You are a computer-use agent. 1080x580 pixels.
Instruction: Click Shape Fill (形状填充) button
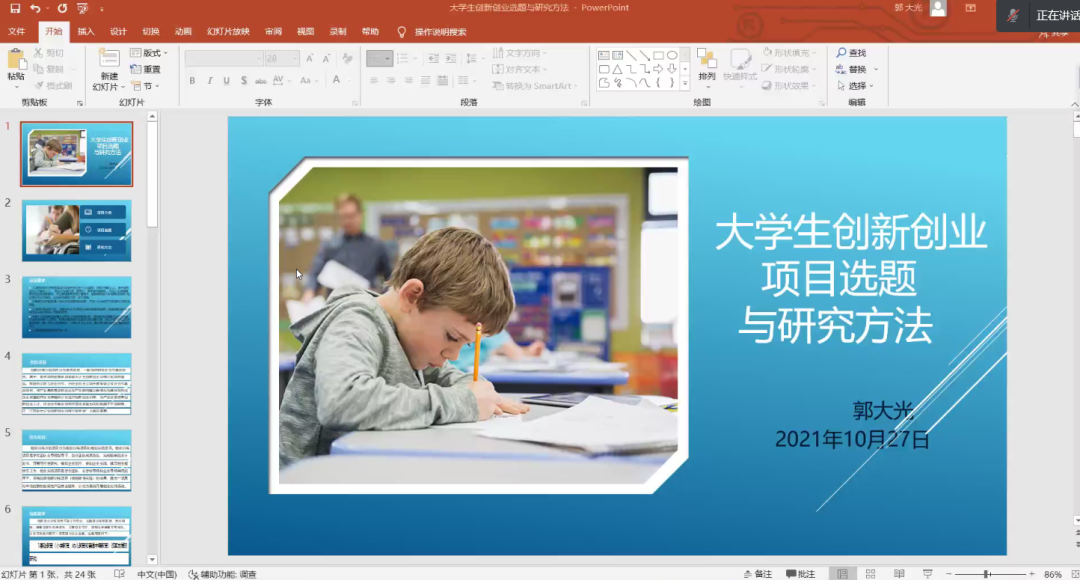pyautogui.click(x=789, y=53)
